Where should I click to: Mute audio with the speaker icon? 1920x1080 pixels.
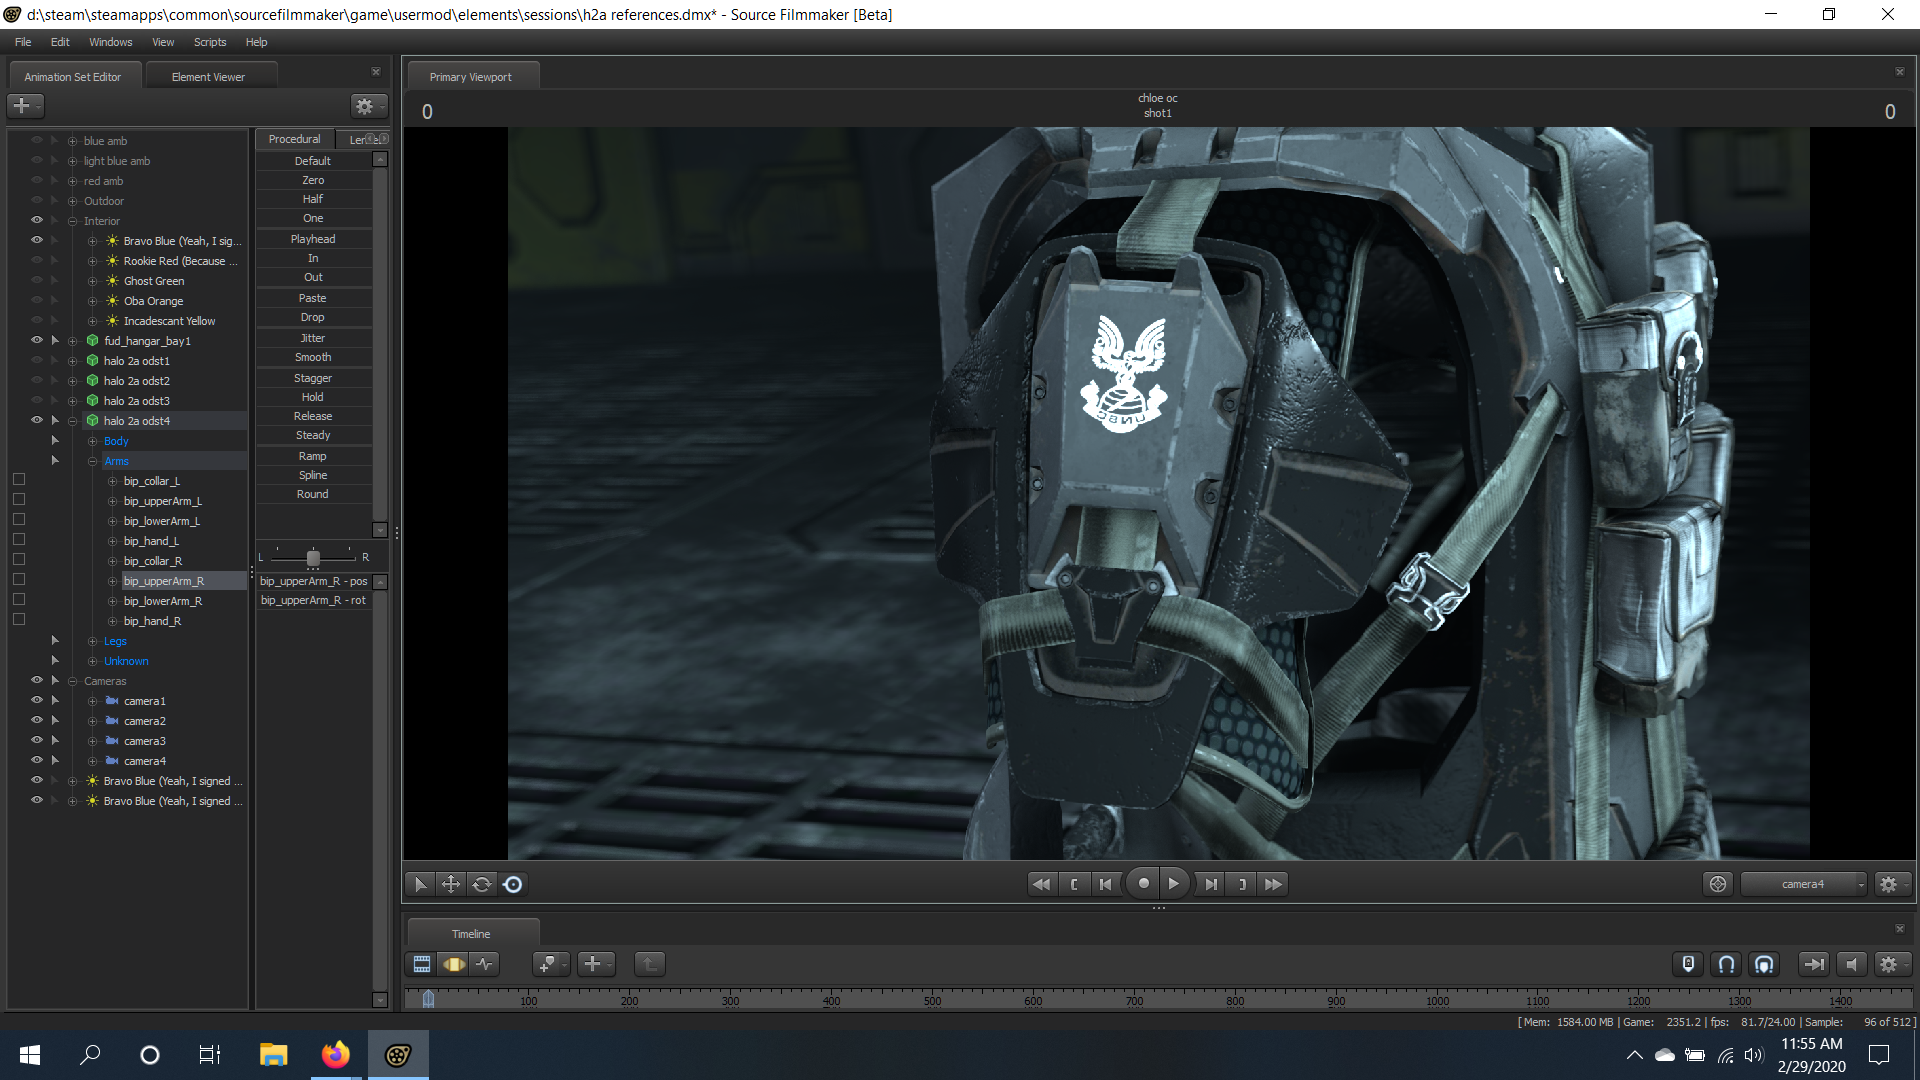pyautogui.click(x=1851, y=964)
